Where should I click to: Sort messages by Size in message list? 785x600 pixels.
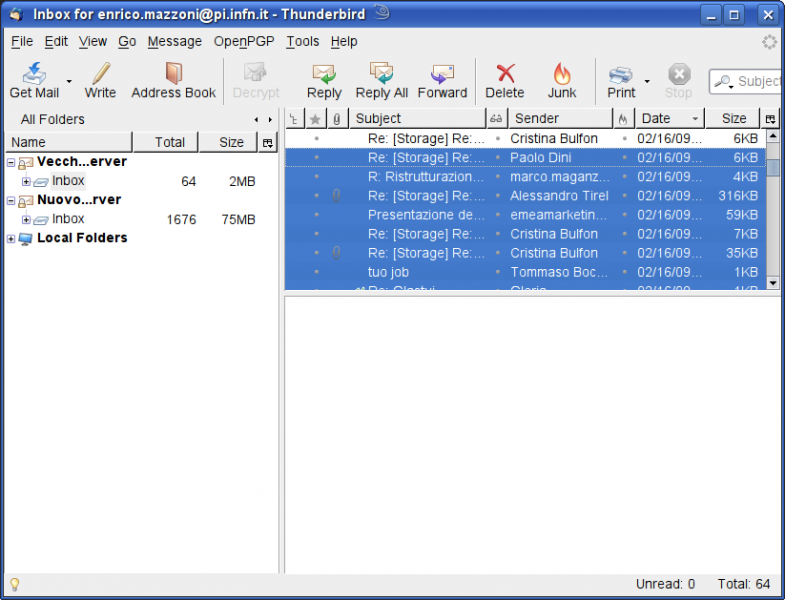pos(733,119)
